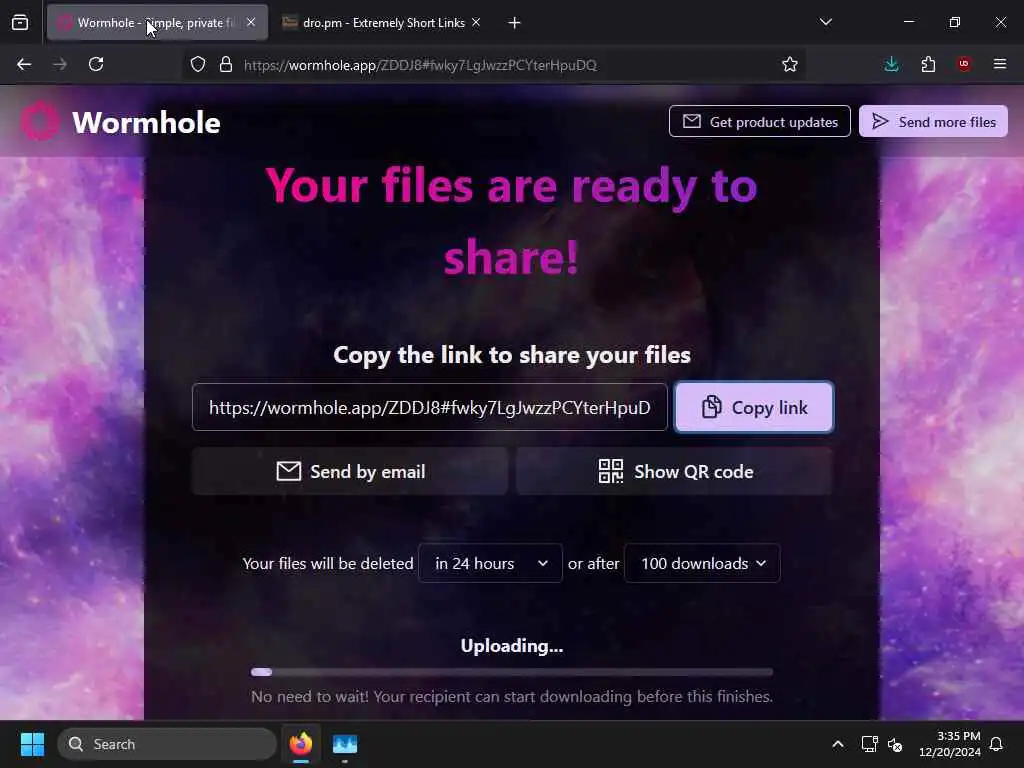Click the Show QR code button
The width and height of the screenshot is (1024, 768).
(675, 472)
